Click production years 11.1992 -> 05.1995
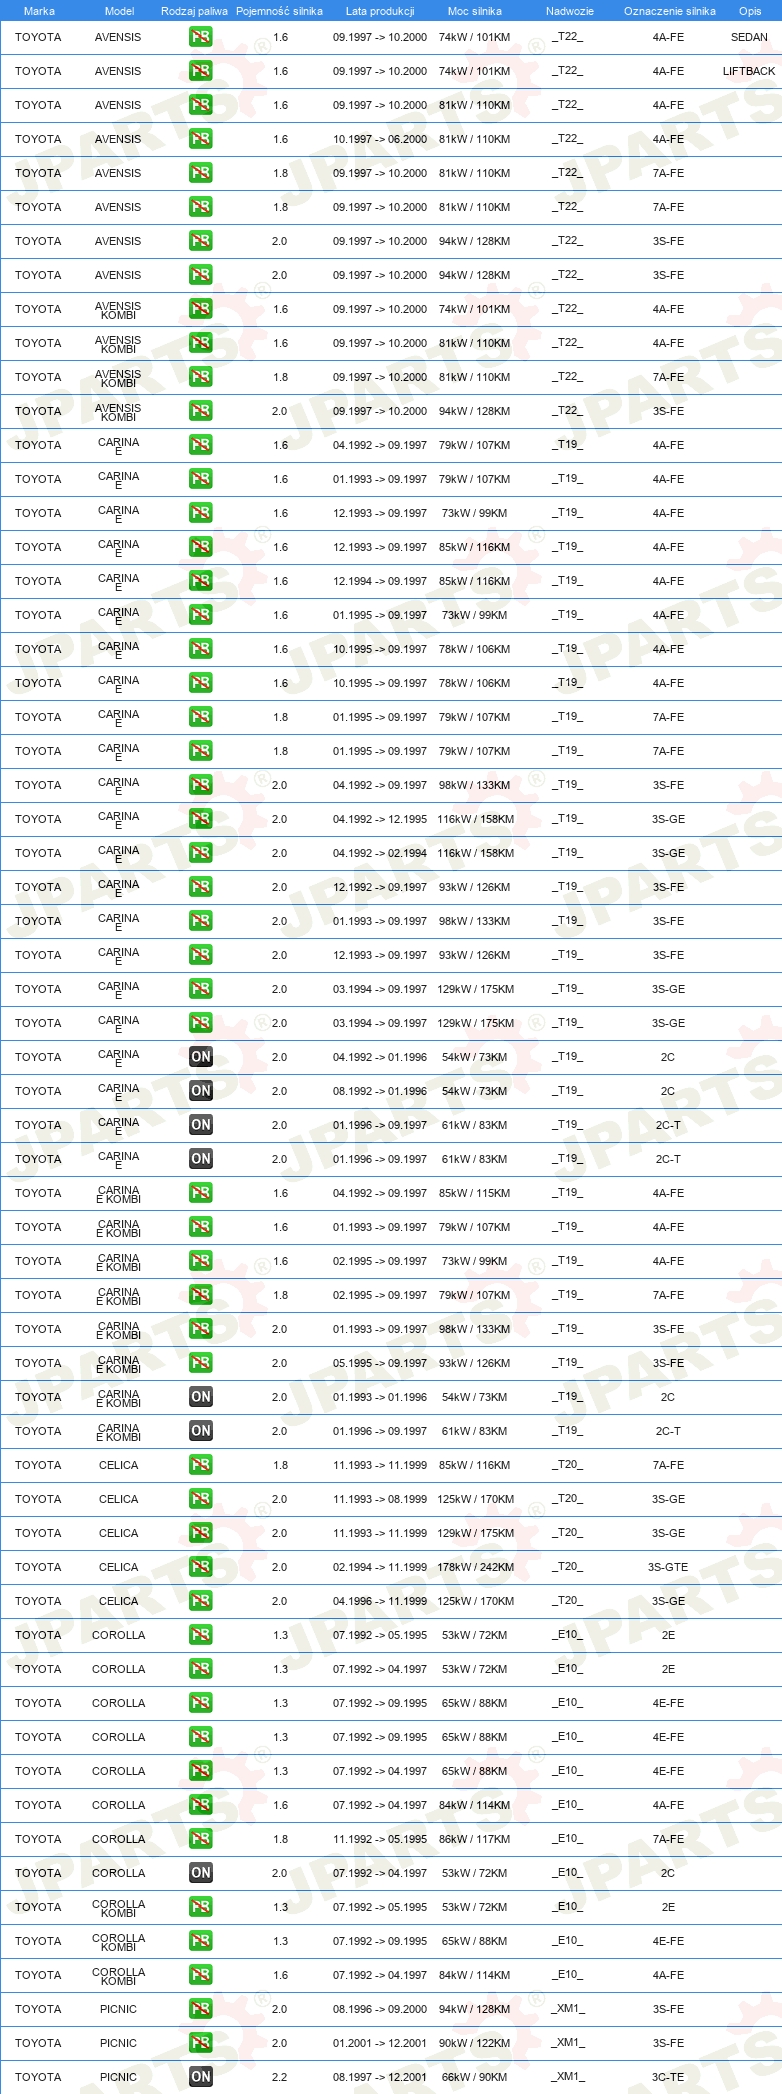The width and height of the screenshot is (782, 2094). click(x=380, y=1839)
